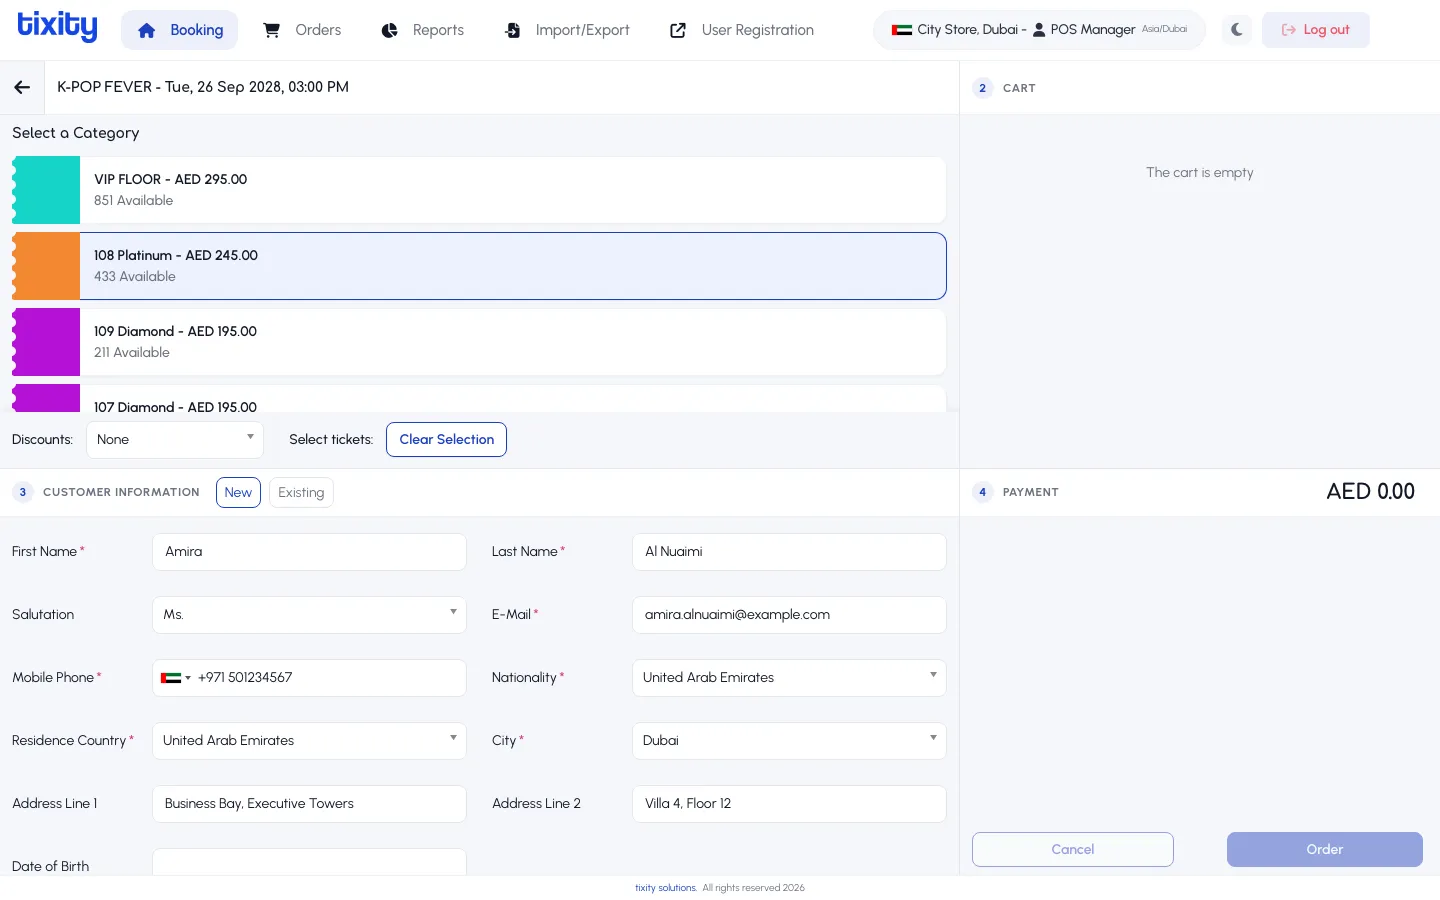1440x900 pixels.
Task: Click the AED 0.00 payment total
Action: pyautogui.click(x=1370, y=492)
